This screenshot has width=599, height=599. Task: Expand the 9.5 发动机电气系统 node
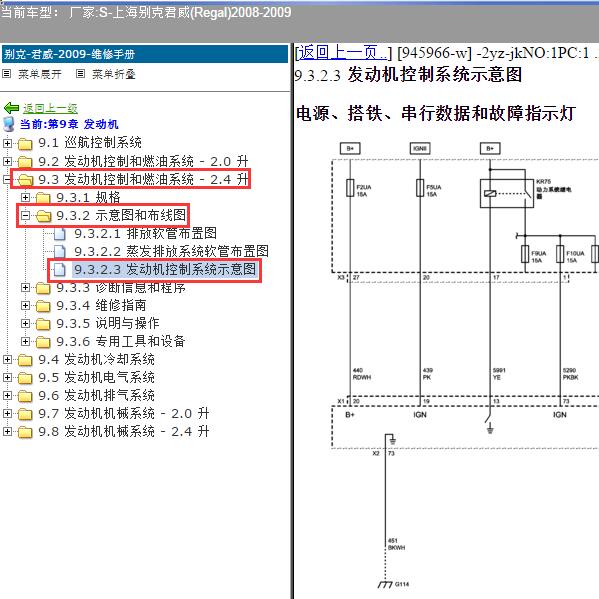7,377
